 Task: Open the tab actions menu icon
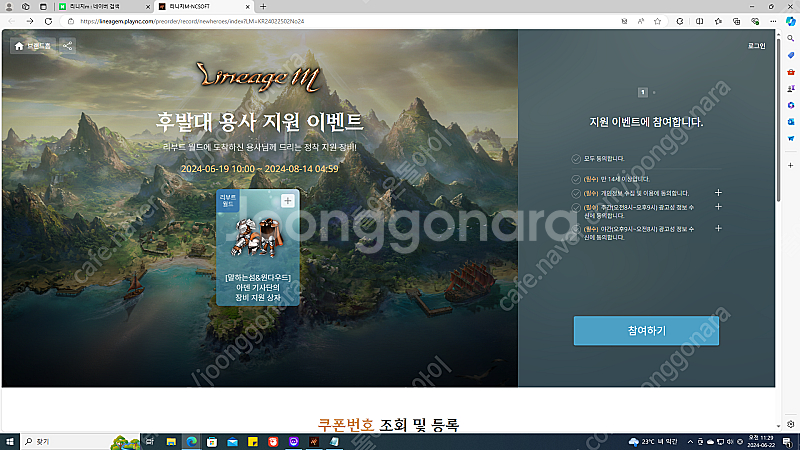coord(43,7)
